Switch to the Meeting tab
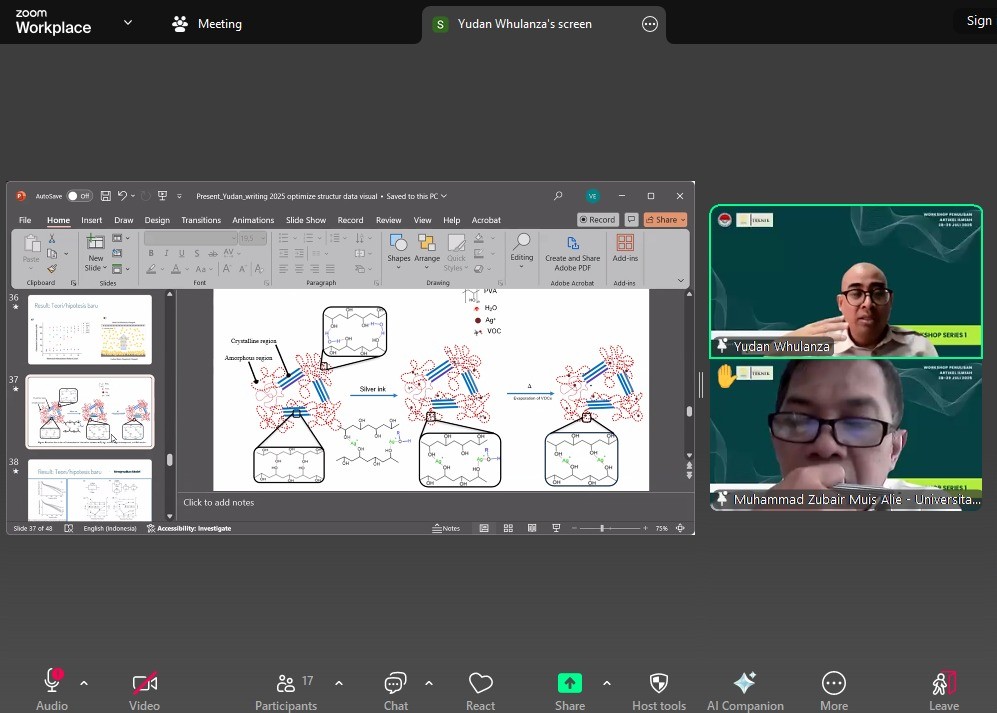This screenshot has width=997, height=713. coord(208,24)
